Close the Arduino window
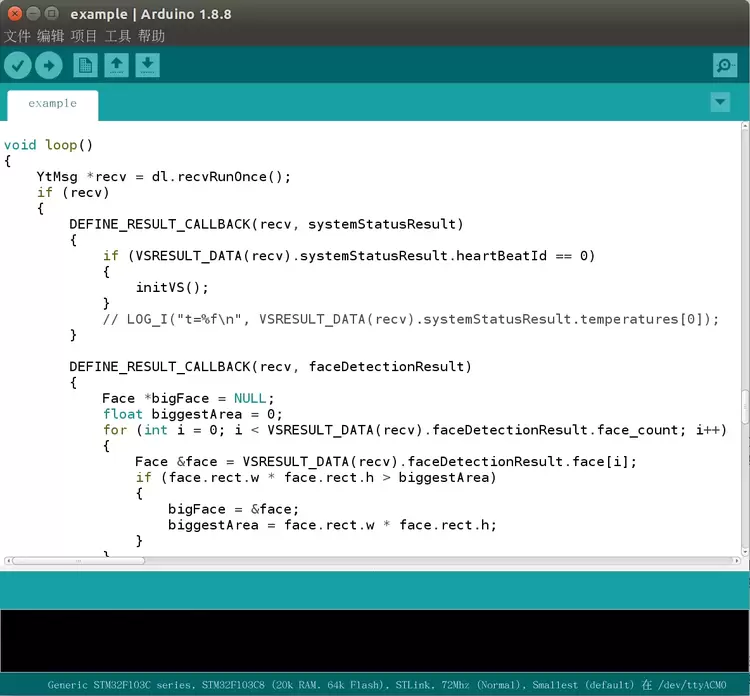This screenshot has height=696, width=750. click(x=13, y=14)
